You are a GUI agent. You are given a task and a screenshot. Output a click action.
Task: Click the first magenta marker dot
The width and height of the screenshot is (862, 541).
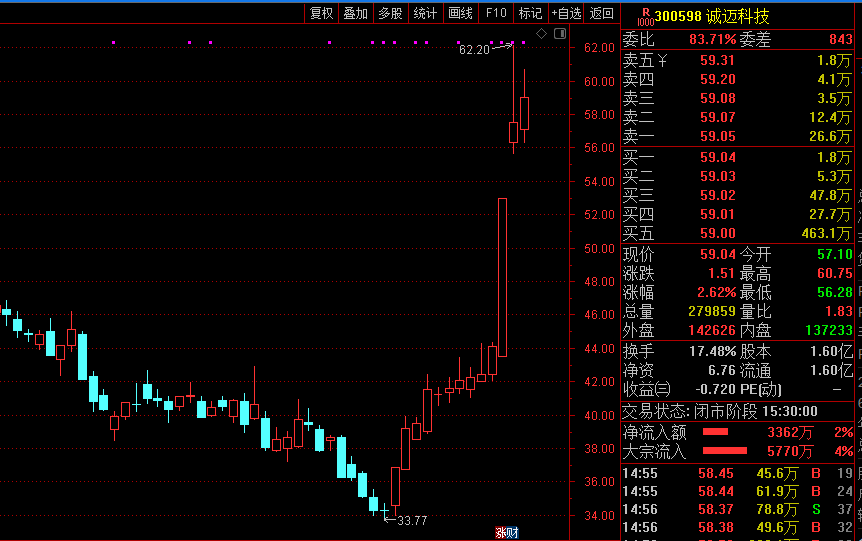coord(114,42)
